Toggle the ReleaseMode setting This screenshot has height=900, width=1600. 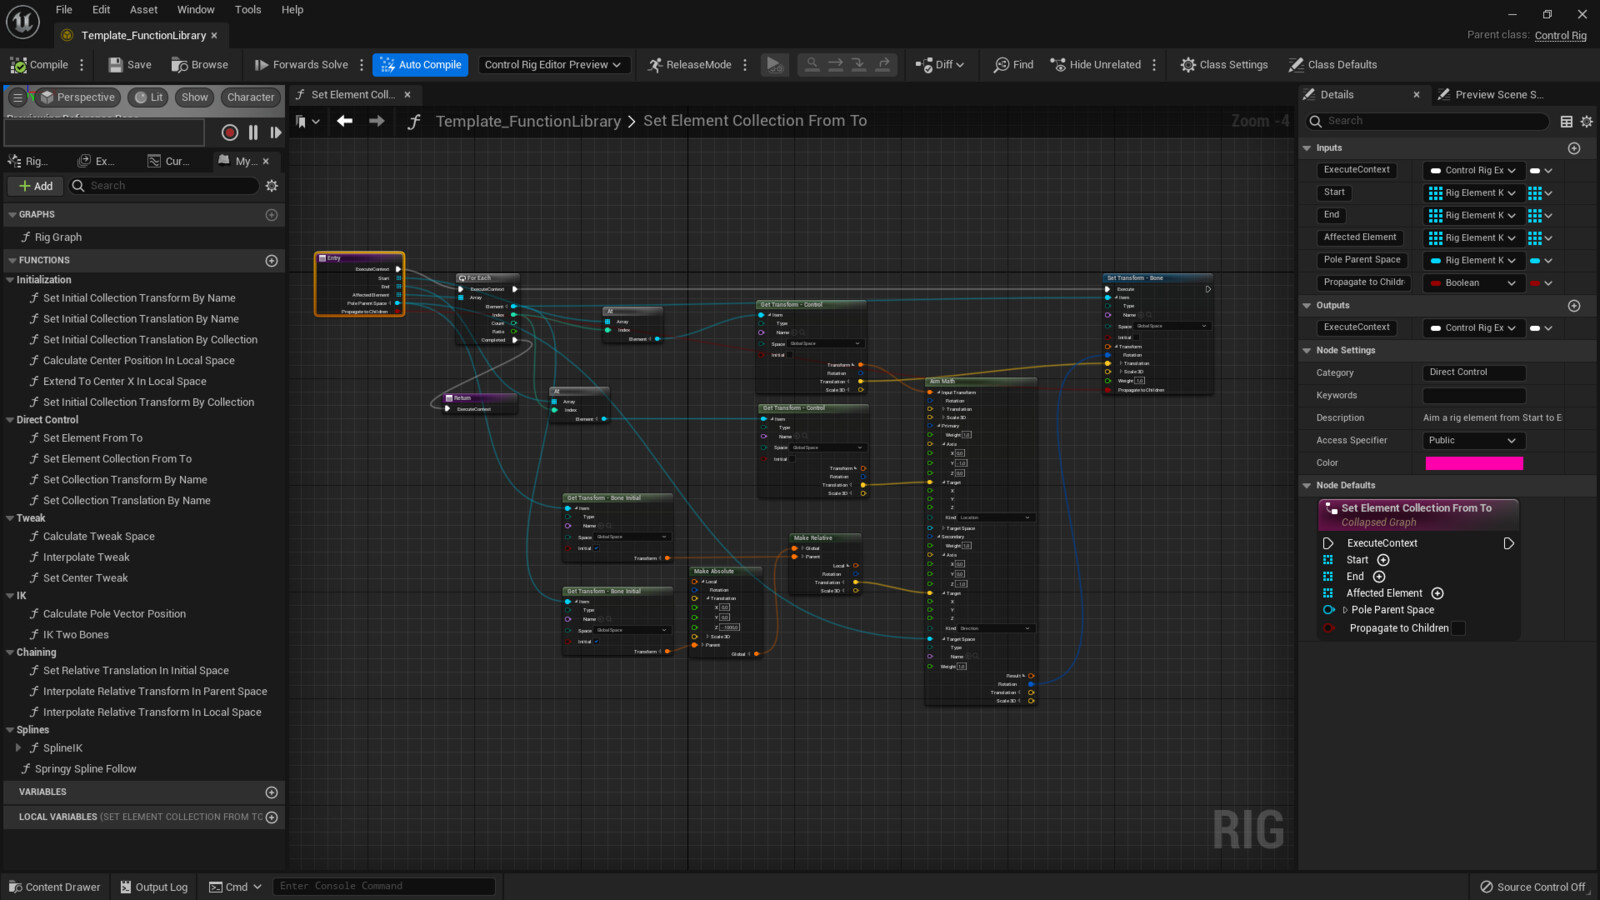coord(689,65)
